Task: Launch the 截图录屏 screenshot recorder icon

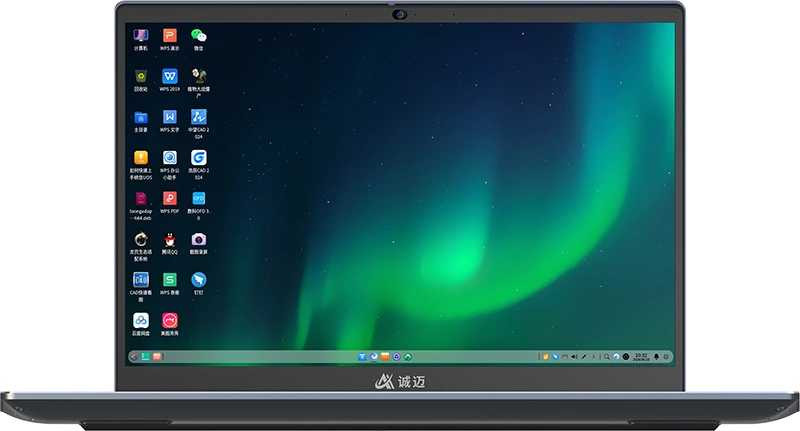Action: (x=199, y=240)
